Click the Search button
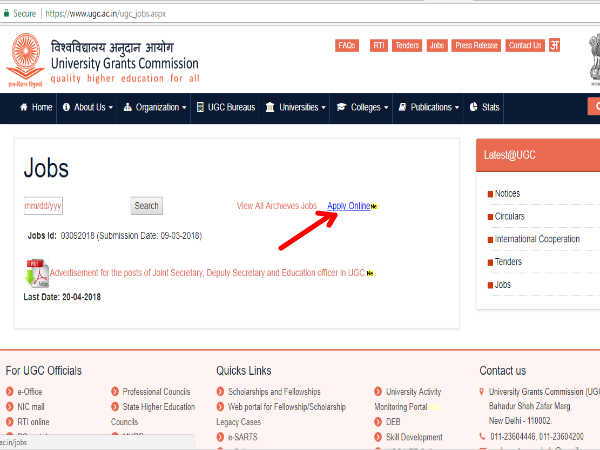 147,205
